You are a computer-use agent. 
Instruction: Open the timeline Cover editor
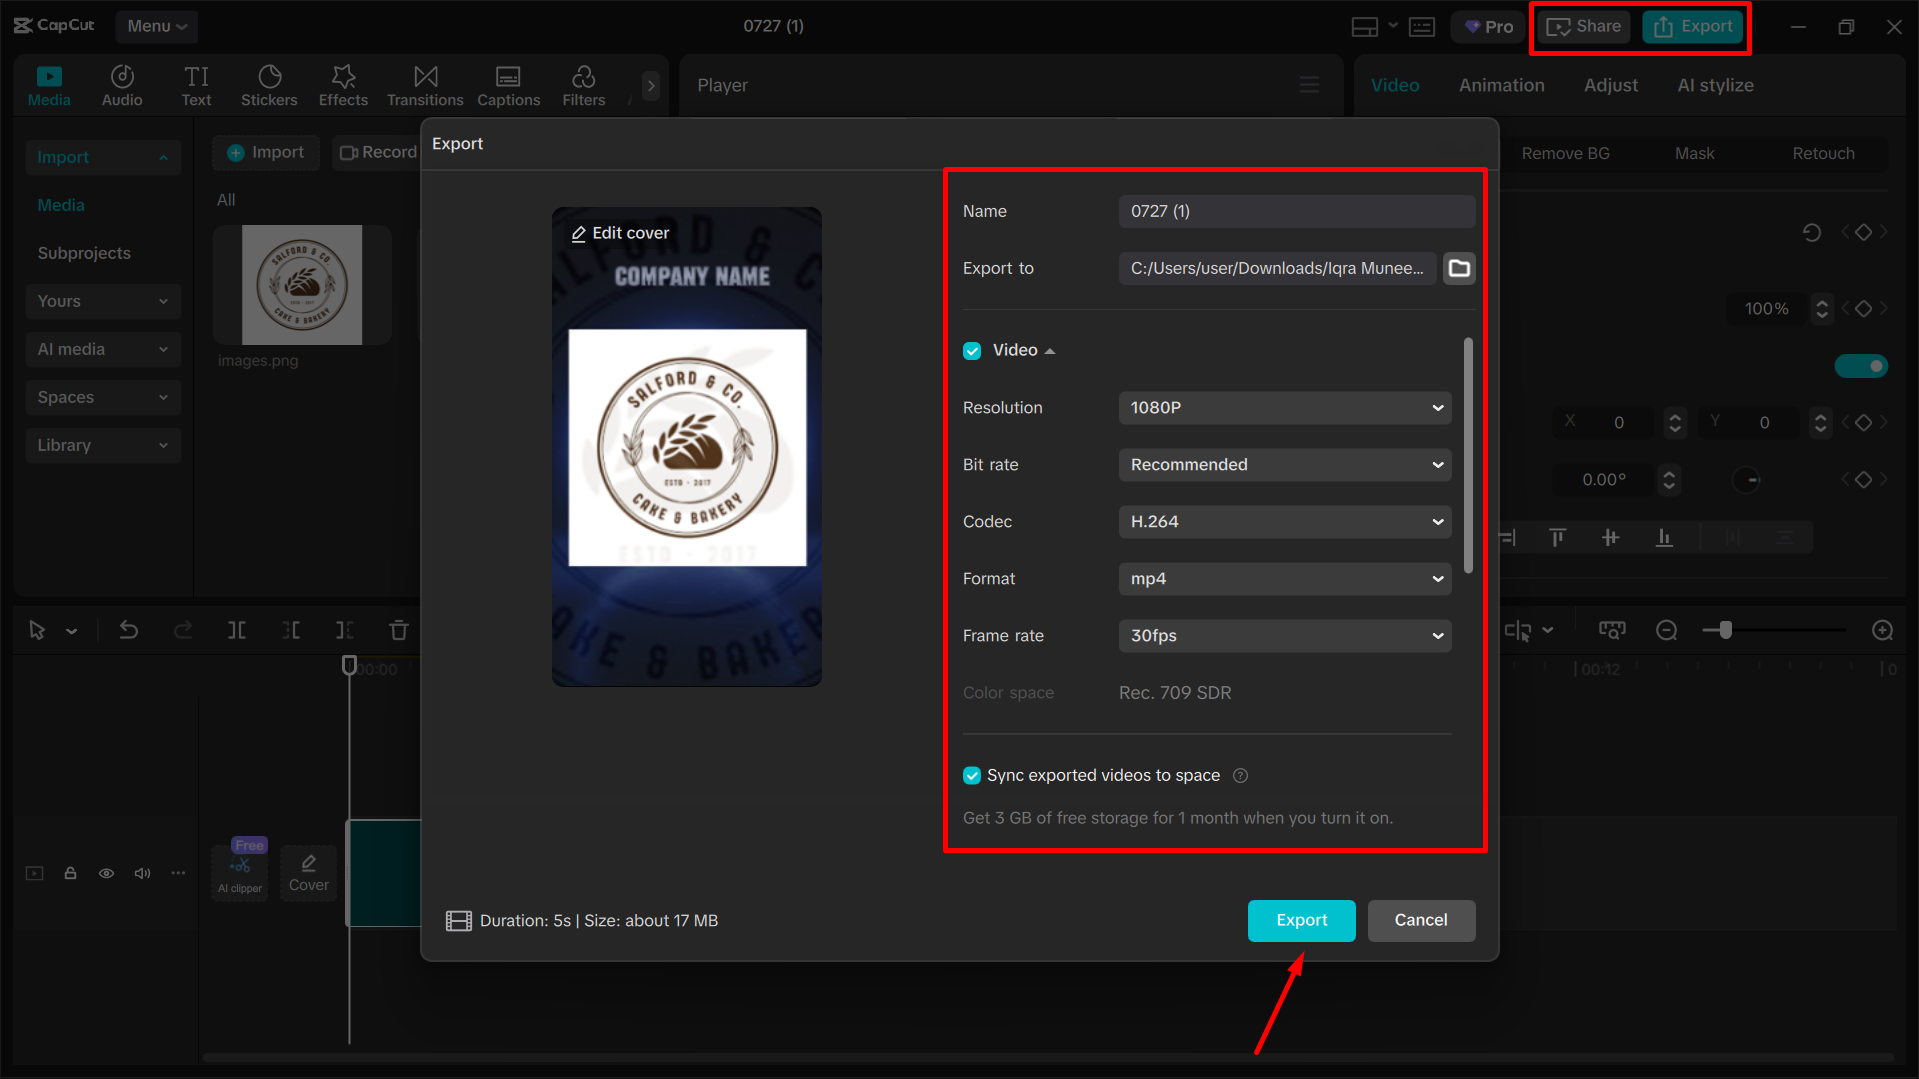(309, 873)
